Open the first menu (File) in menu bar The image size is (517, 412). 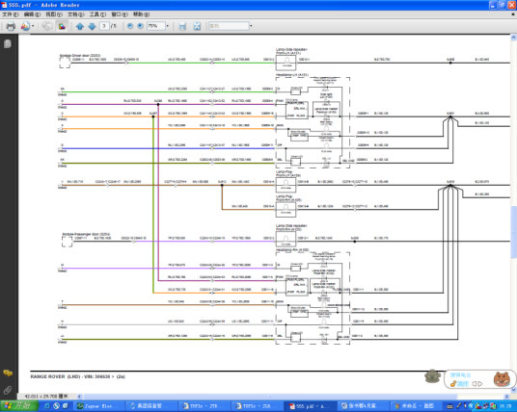pyautogui.click(x=10, y=14)
